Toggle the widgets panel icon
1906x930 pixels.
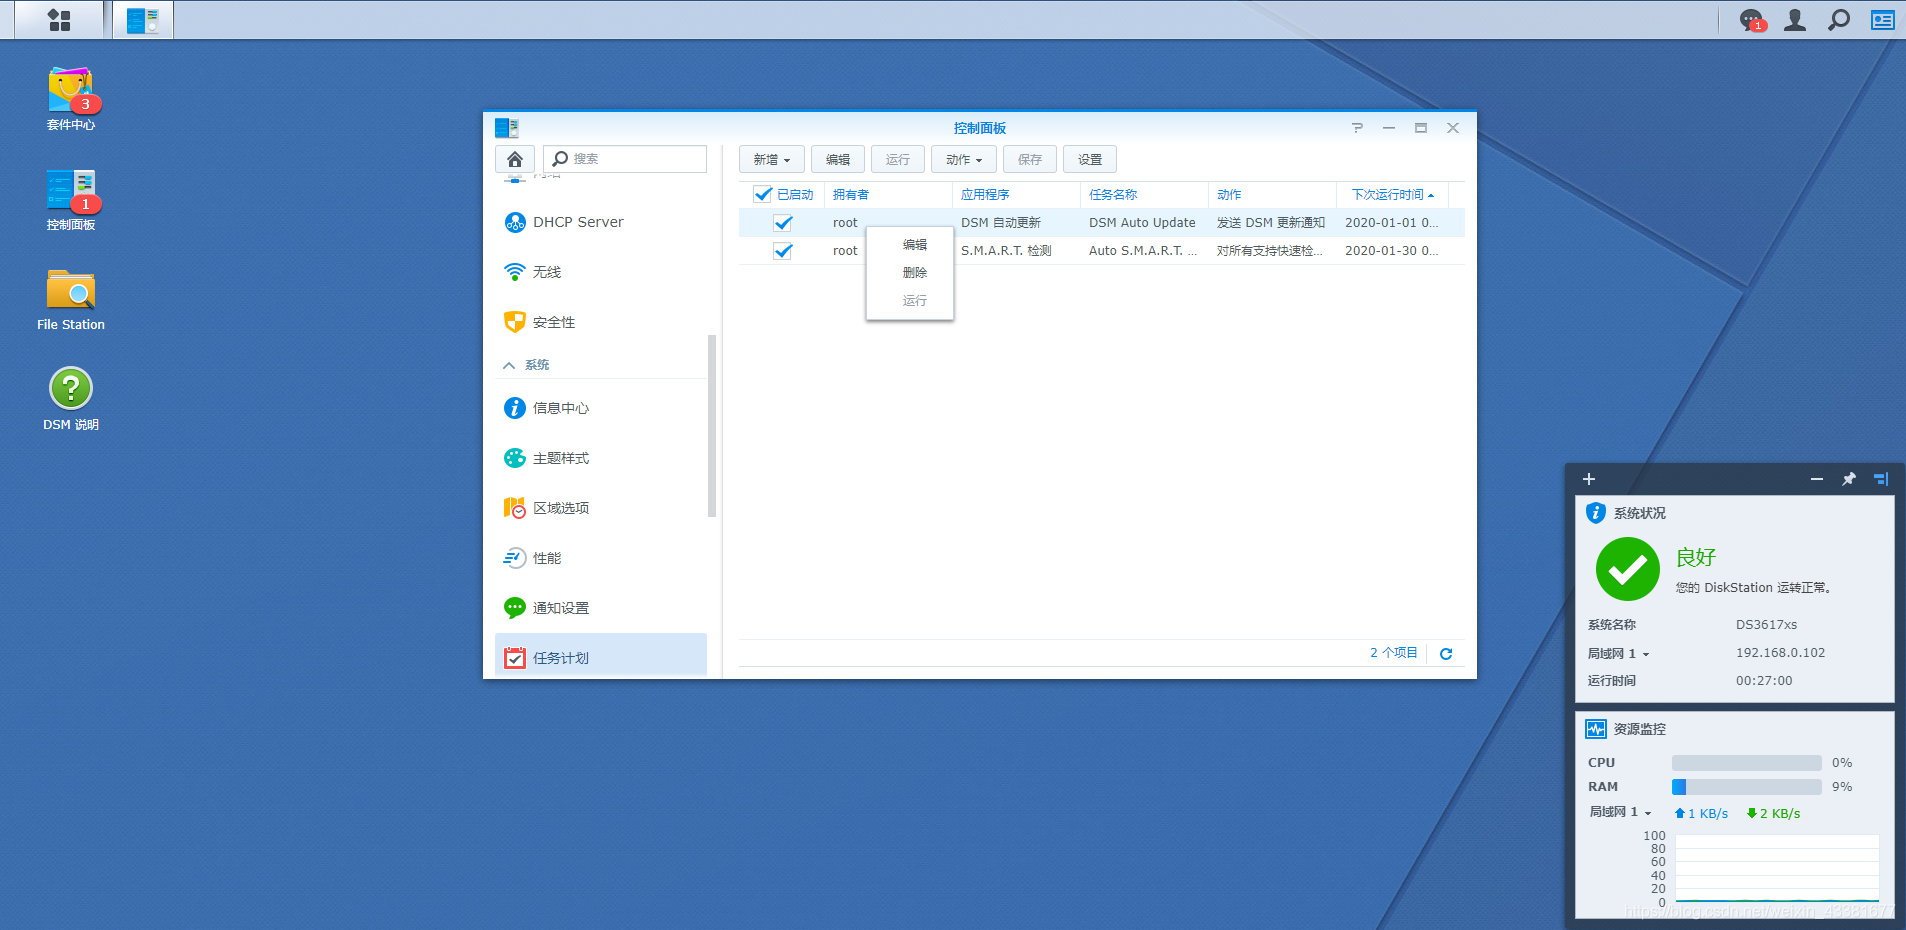tap(1882, 20)
